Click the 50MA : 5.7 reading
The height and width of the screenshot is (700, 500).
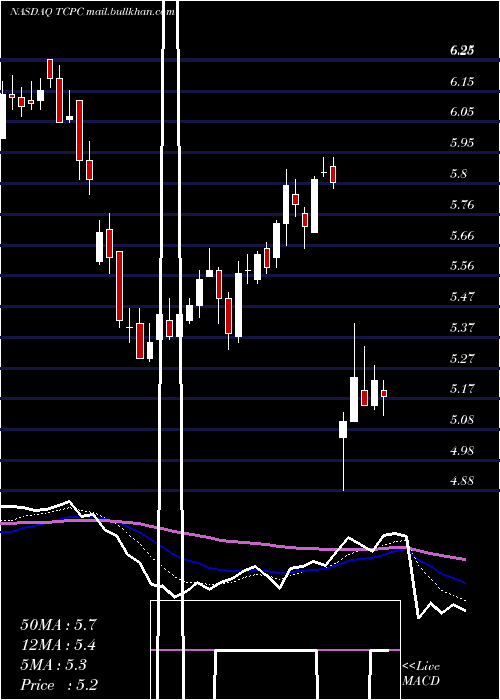click(x=58, y=625)
